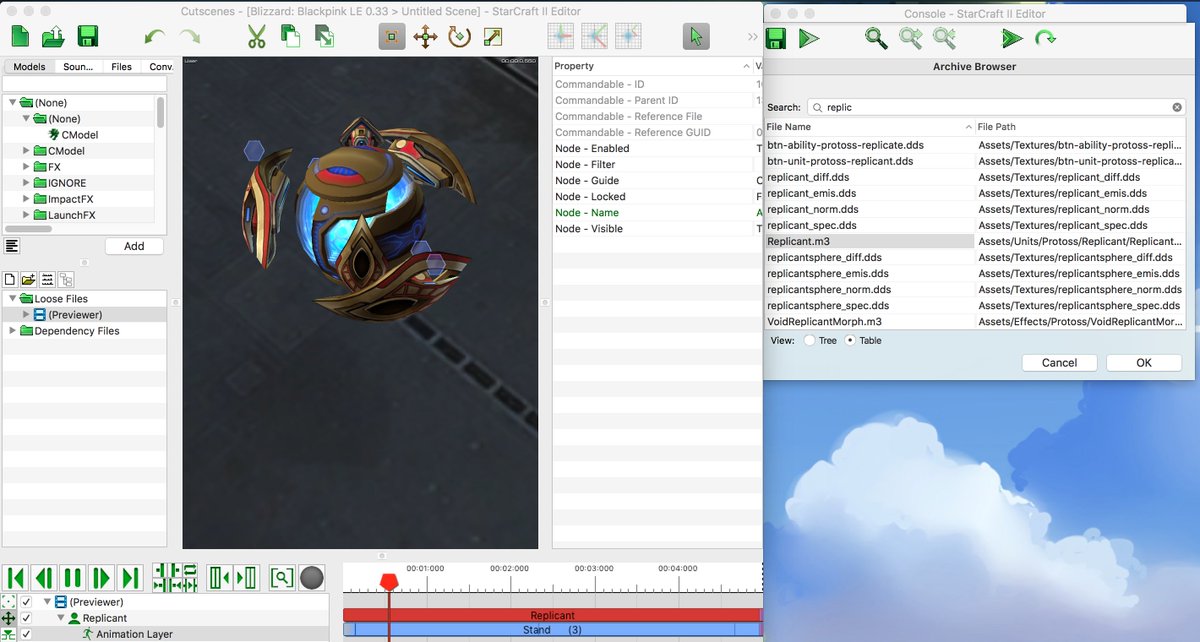Click the first green play icon in Console
The width and height of the screenshot is (1200, 642).
point(810,39)
